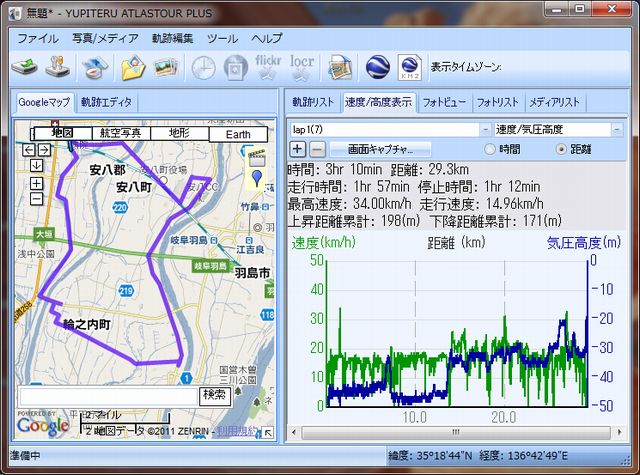Switch to the 速度/高度表示 tab
Viewport: 640px width, 475px height.
tap(378, 102)
